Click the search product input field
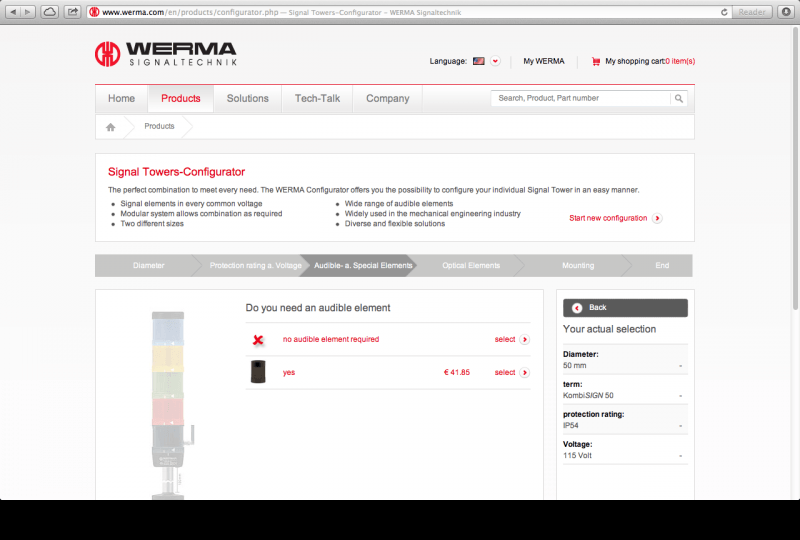Viewport: 800px width, 540px height. (581, 98)
